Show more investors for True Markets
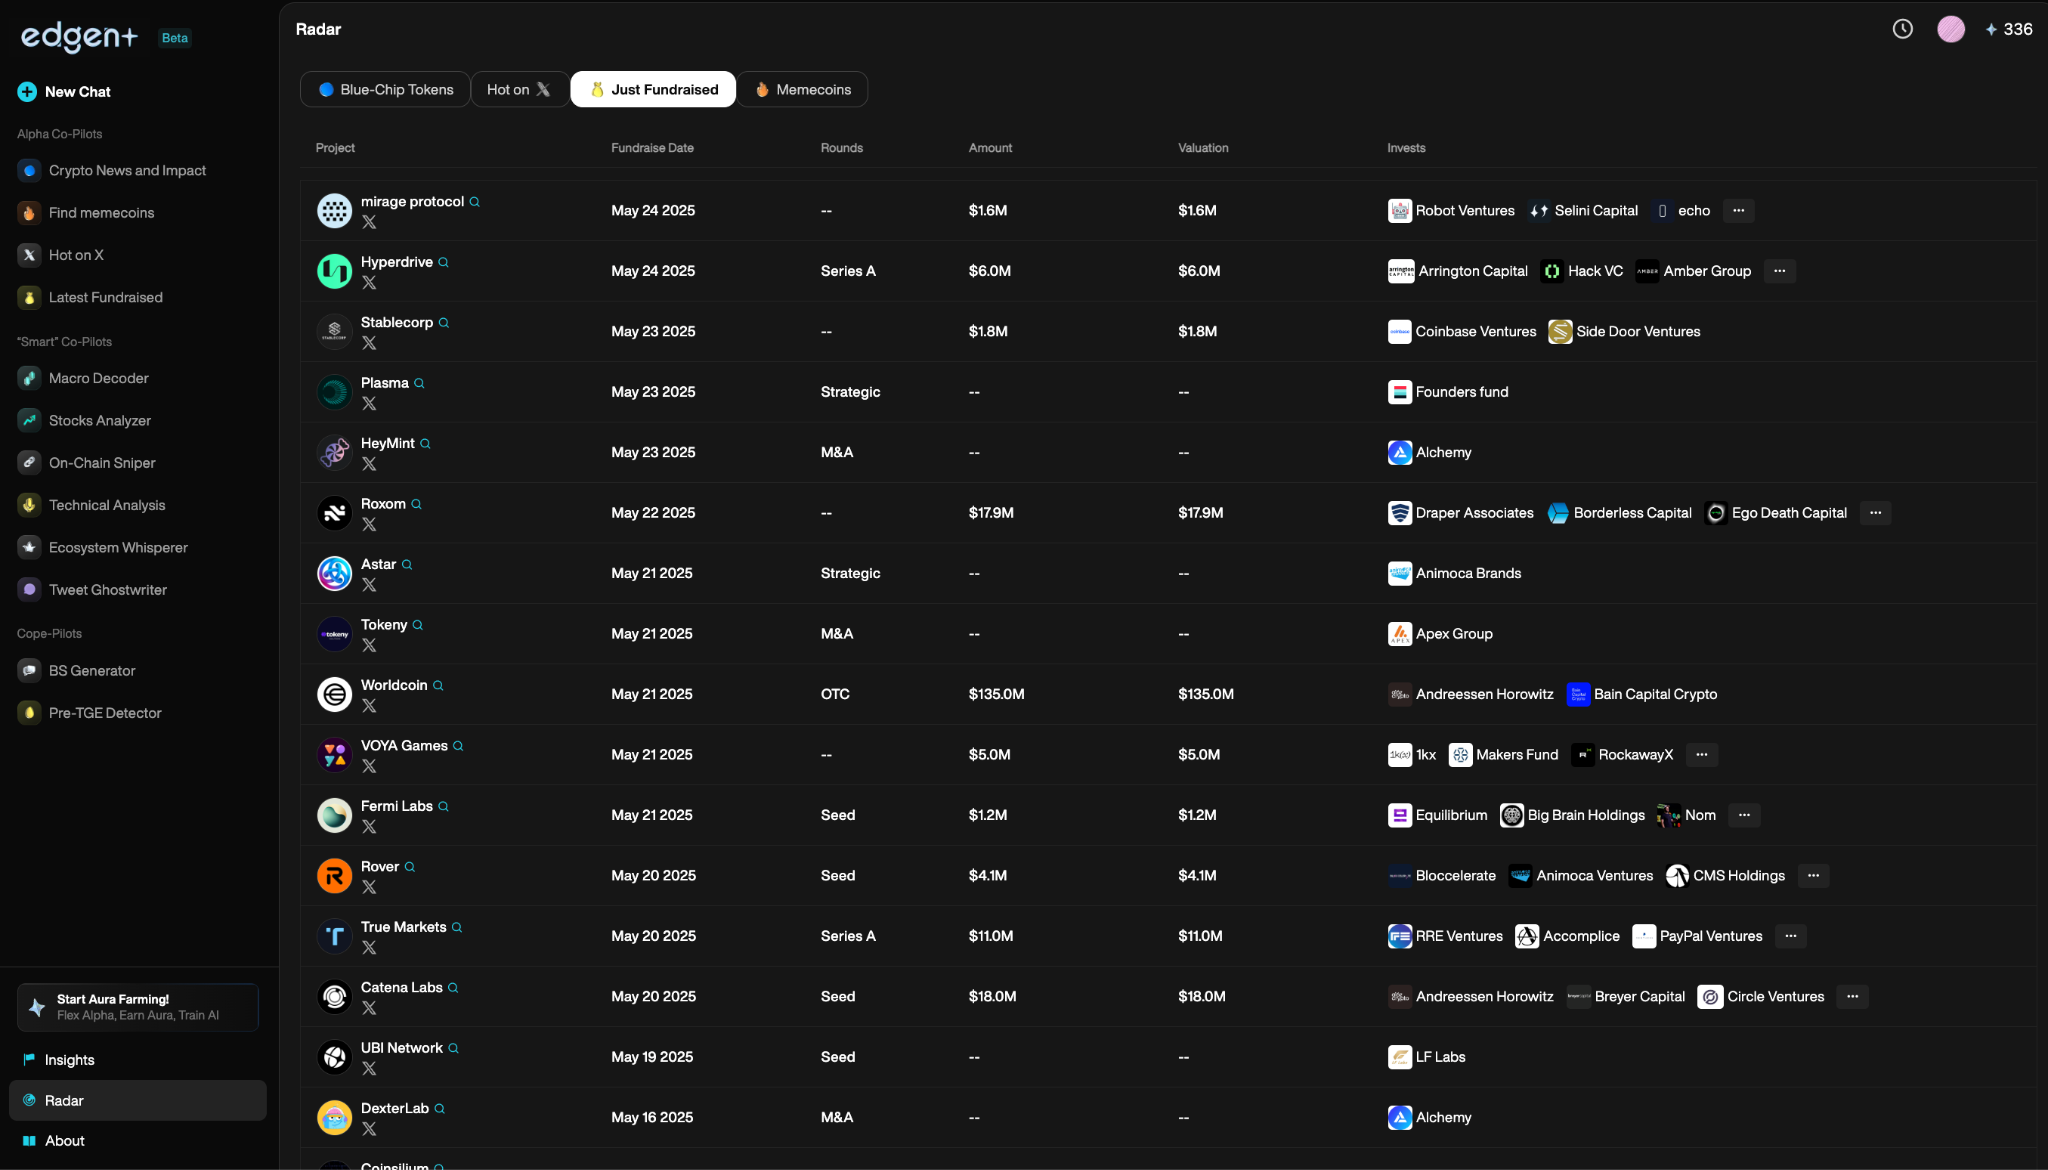The height and width of the screenshot is (1170, 2048). pos(1790,936)
